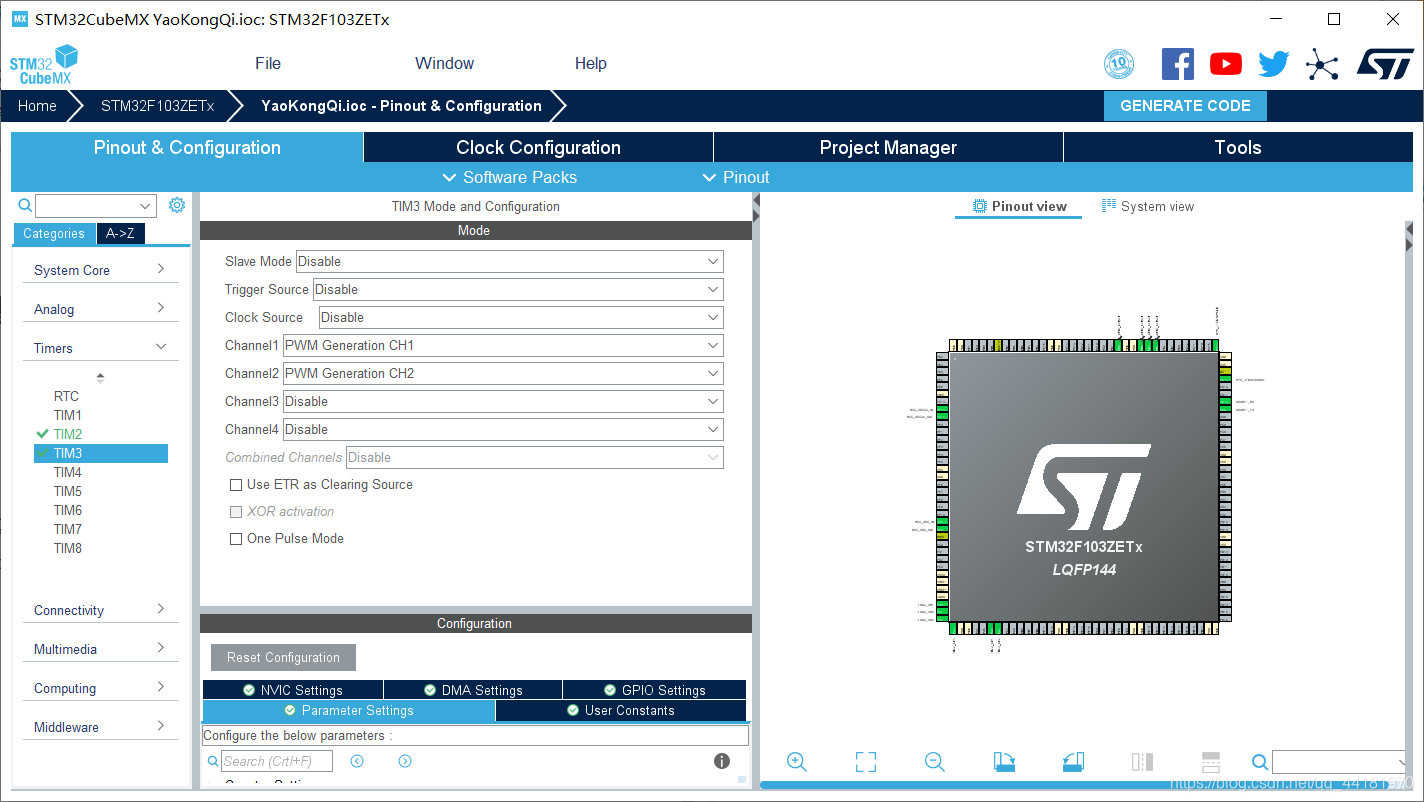Toggle horizontal split view icon
Image resolution: width=1424 pixels, height=802 pixels.
click(1210, 762)
